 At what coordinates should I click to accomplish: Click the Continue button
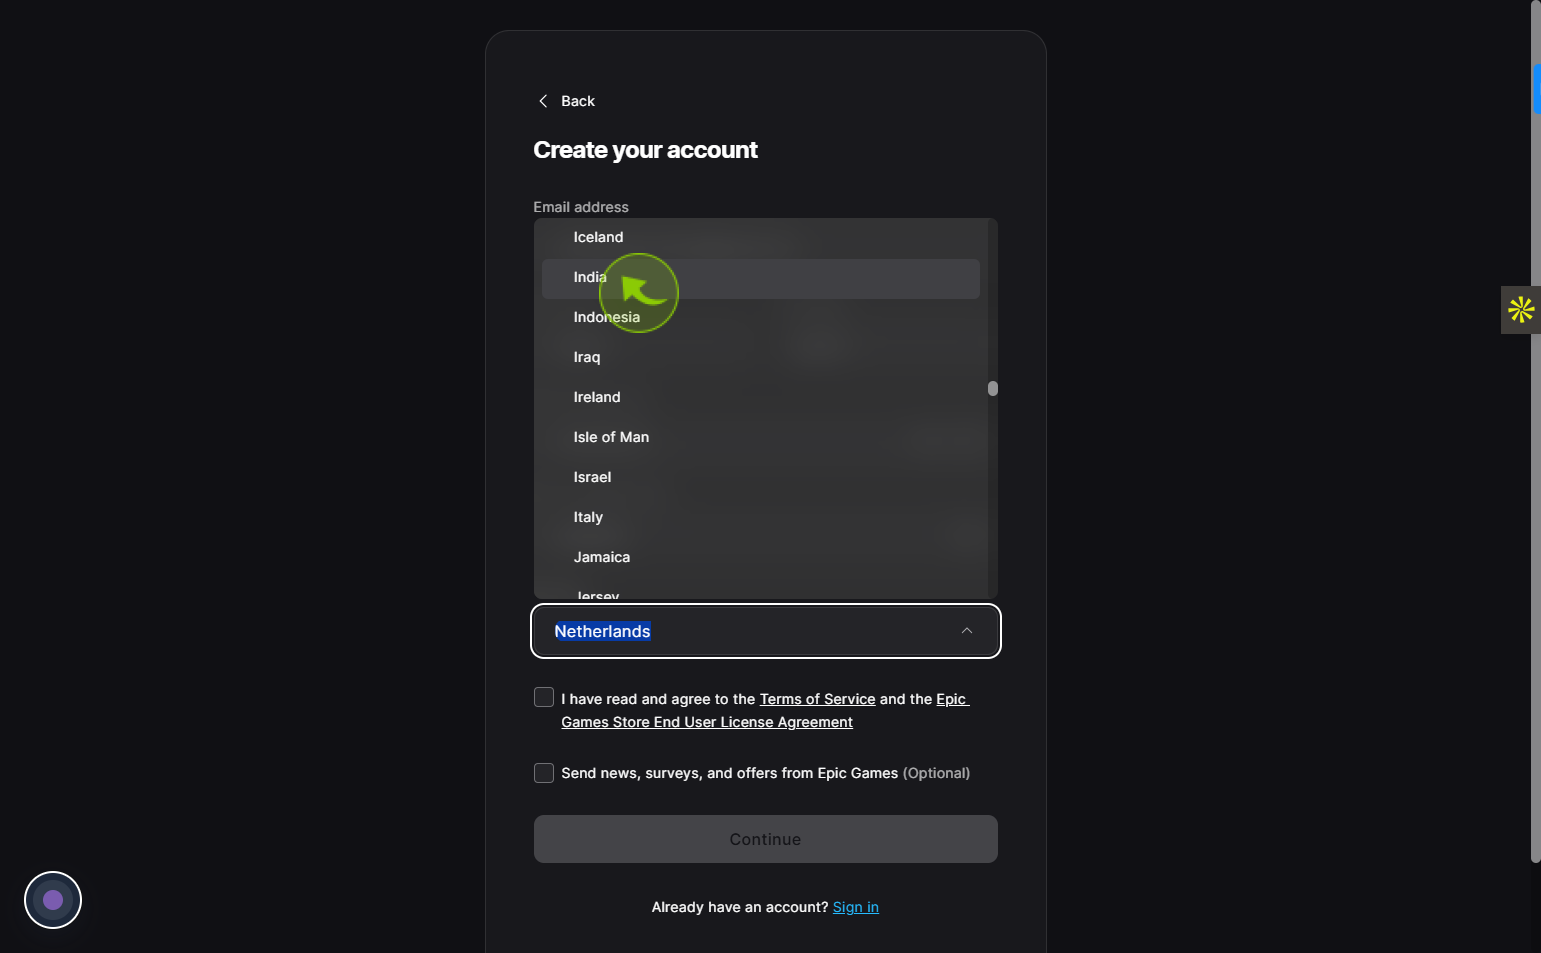coord(766,839)
